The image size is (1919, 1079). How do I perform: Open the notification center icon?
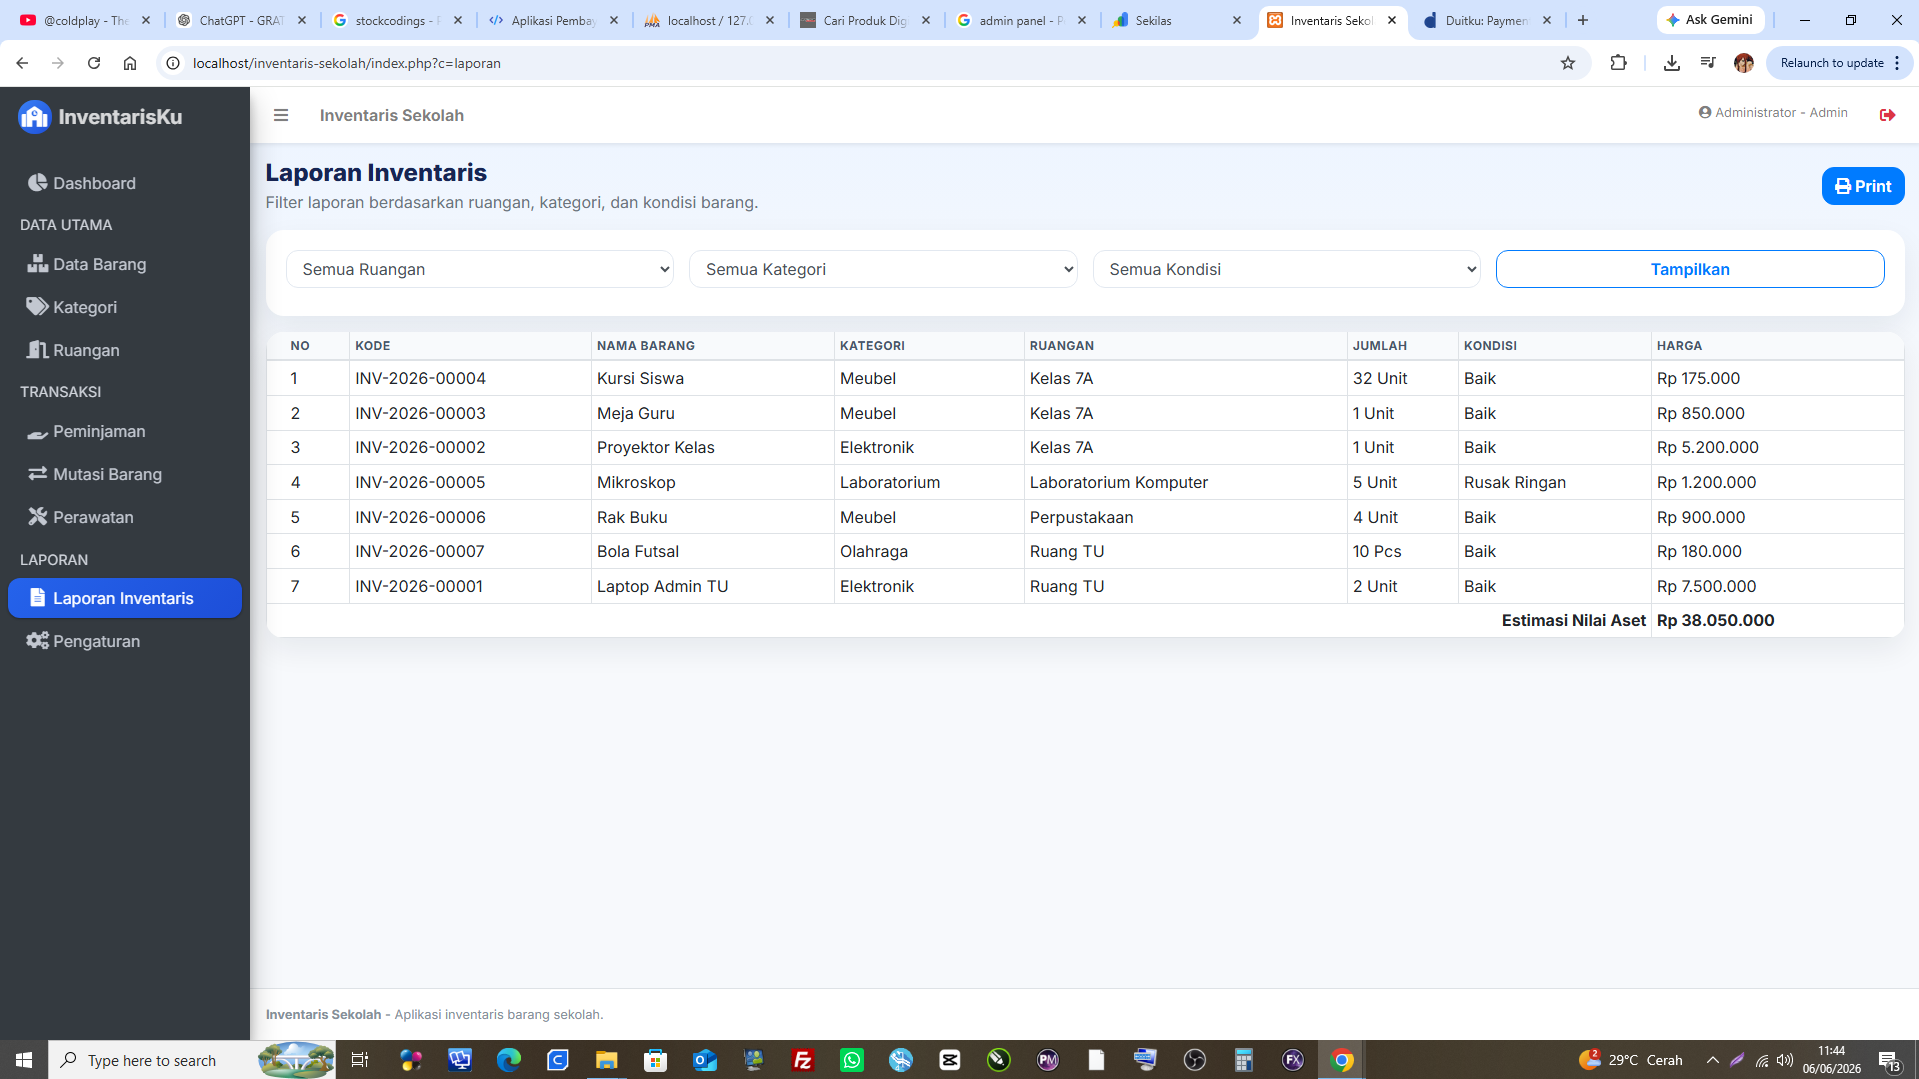pyautogui.click(x=1889, y=1060)
